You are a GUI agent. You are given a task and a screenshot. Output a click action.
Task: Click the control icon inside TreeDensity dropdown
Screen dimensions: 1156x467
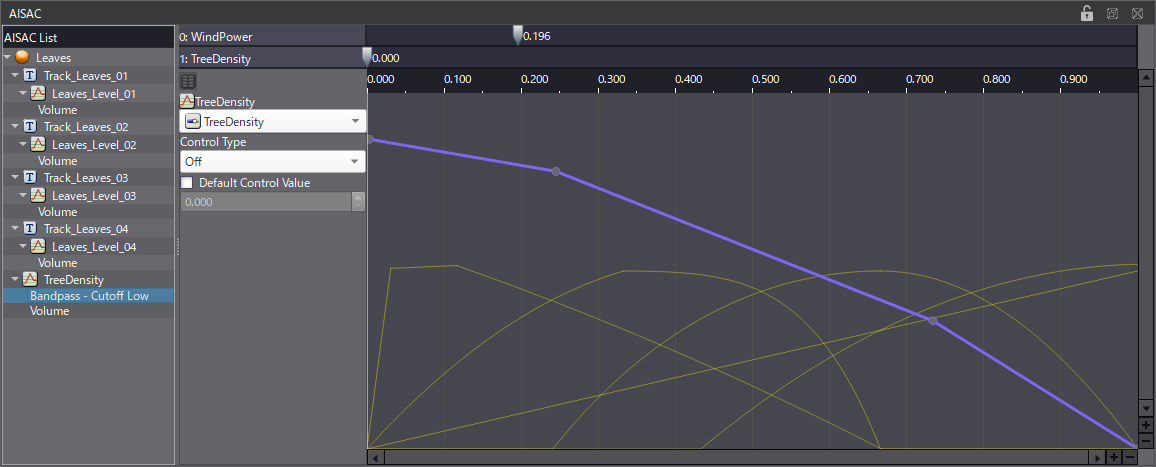192,122
